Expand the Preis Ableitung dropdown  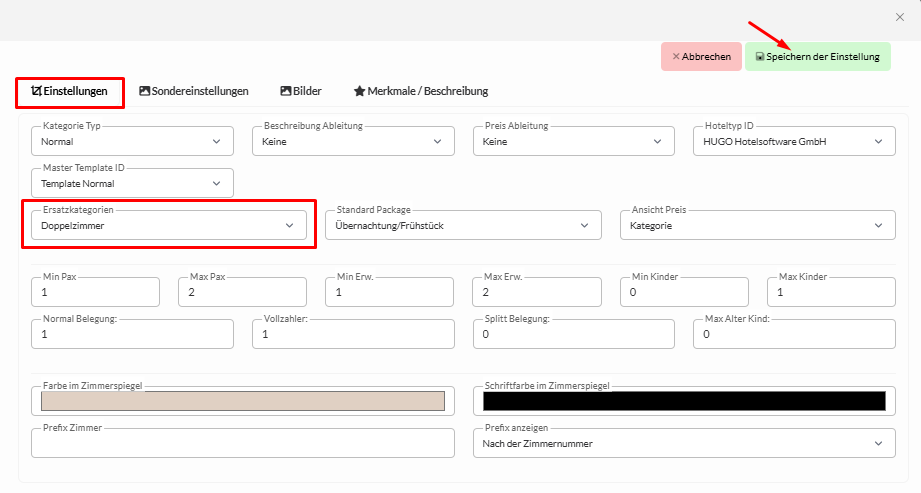[573, 142]
